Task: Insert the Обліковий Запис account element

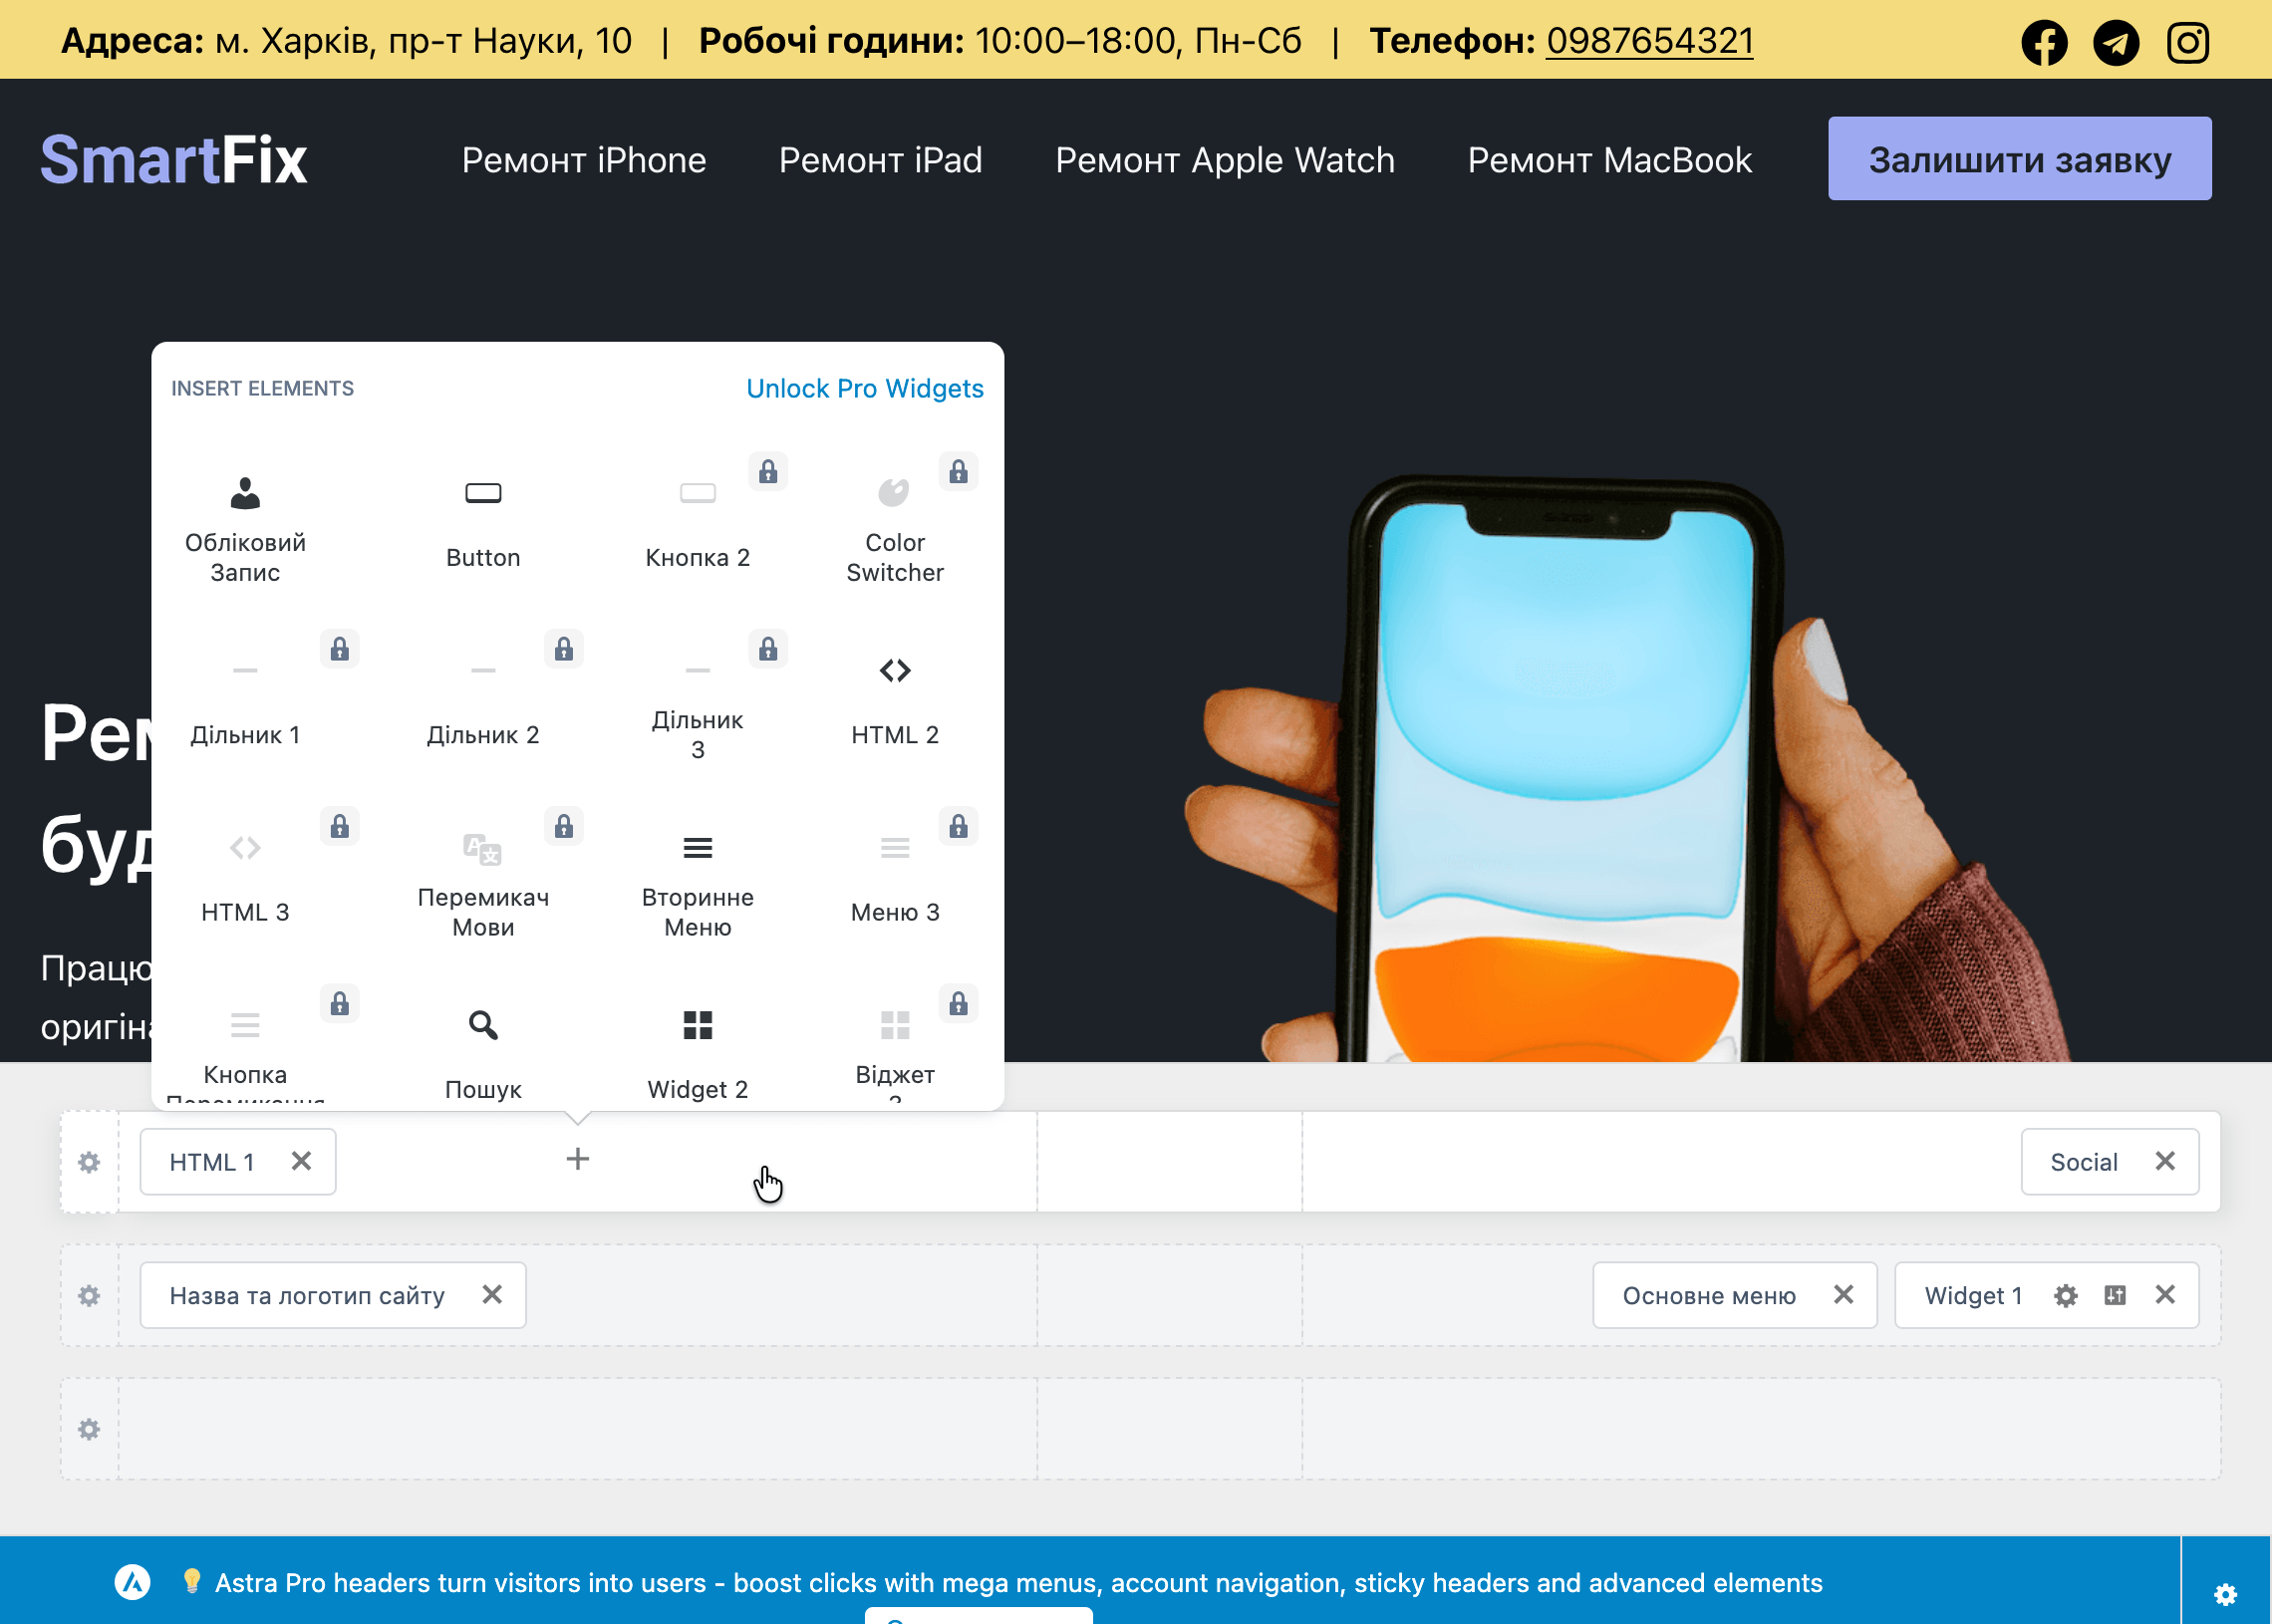Action: point(245,529)
